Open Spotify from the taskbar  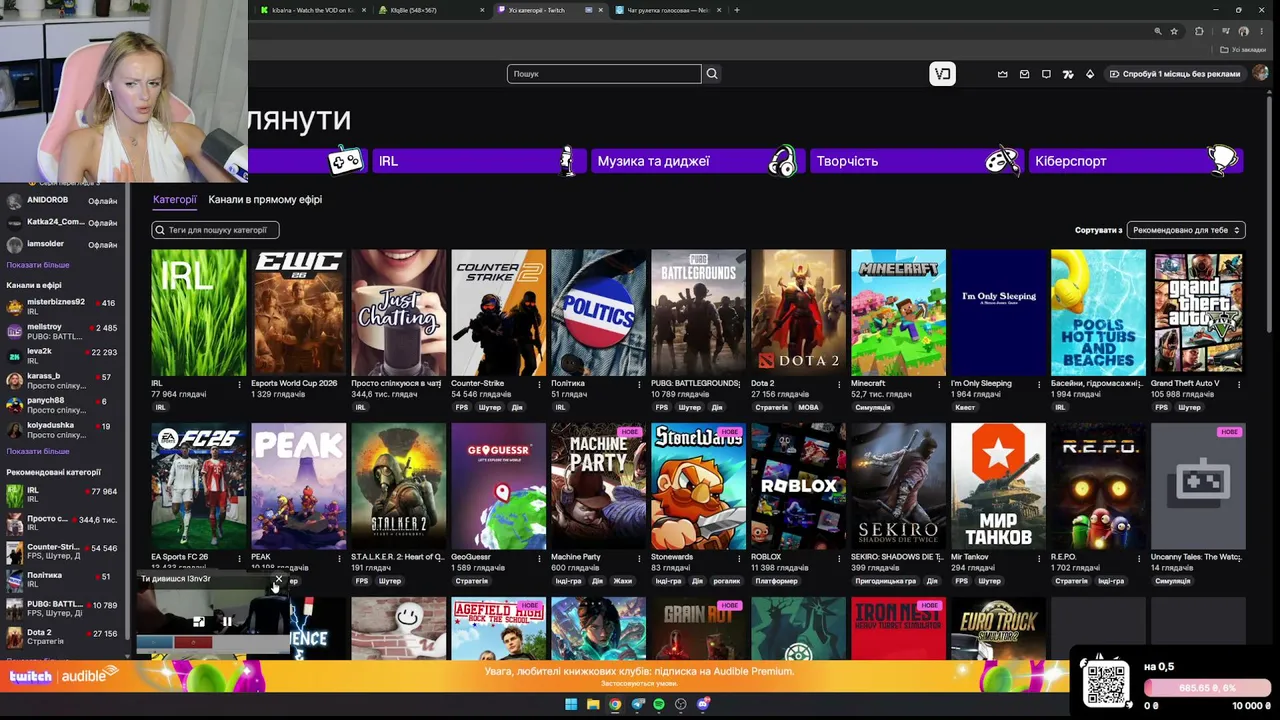pyautogui.click(x=659, y=705)
